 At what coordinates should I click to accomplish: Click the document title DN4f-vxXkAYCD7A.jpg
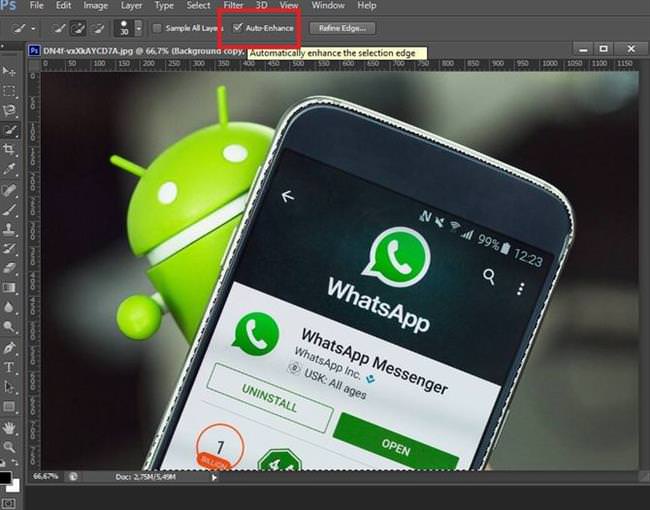[88, 51]
